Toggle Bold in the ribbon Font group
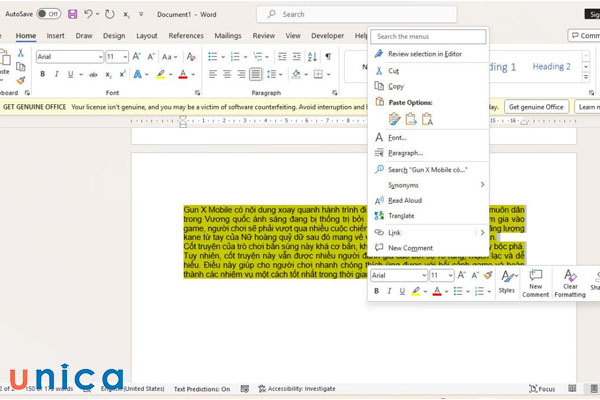The height and width of the screenshot is (400, 600). click(41, 74)
